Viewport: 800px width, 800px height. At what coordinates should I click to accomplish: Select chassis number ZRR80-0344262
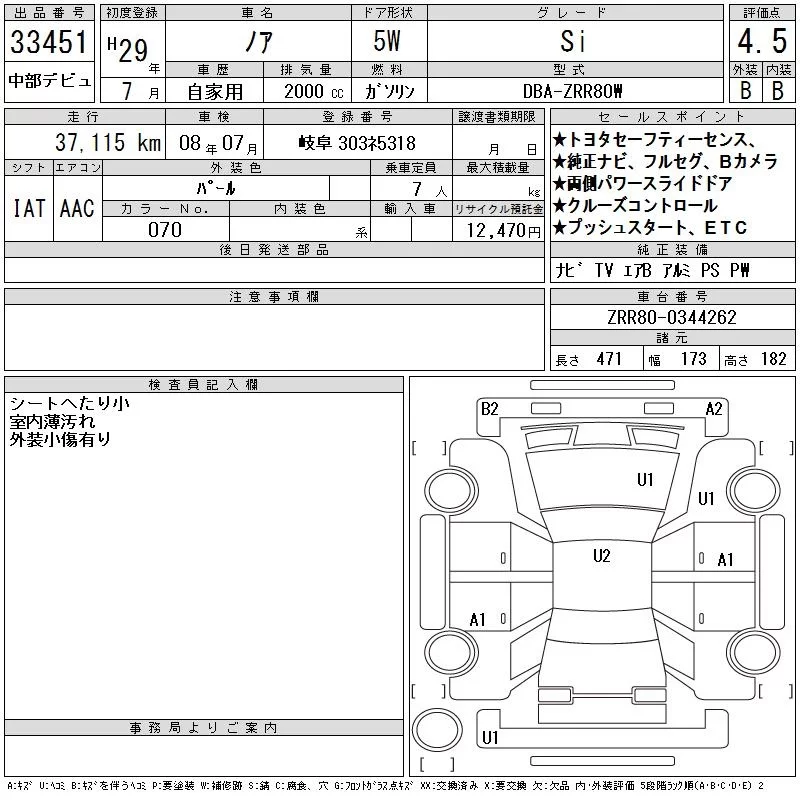[x=672, y=317]
